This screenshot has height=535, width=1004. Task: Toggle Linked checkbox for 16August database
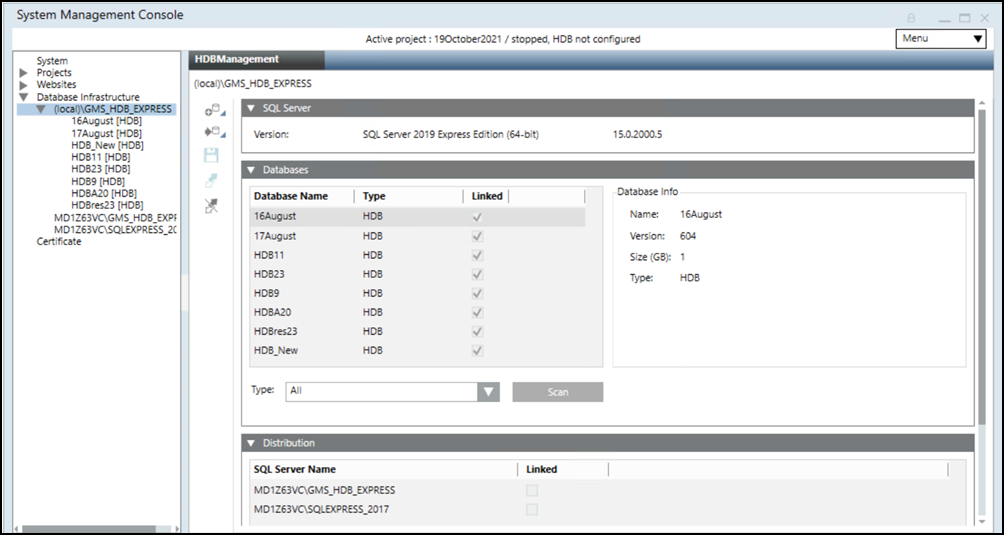(477, 216)
